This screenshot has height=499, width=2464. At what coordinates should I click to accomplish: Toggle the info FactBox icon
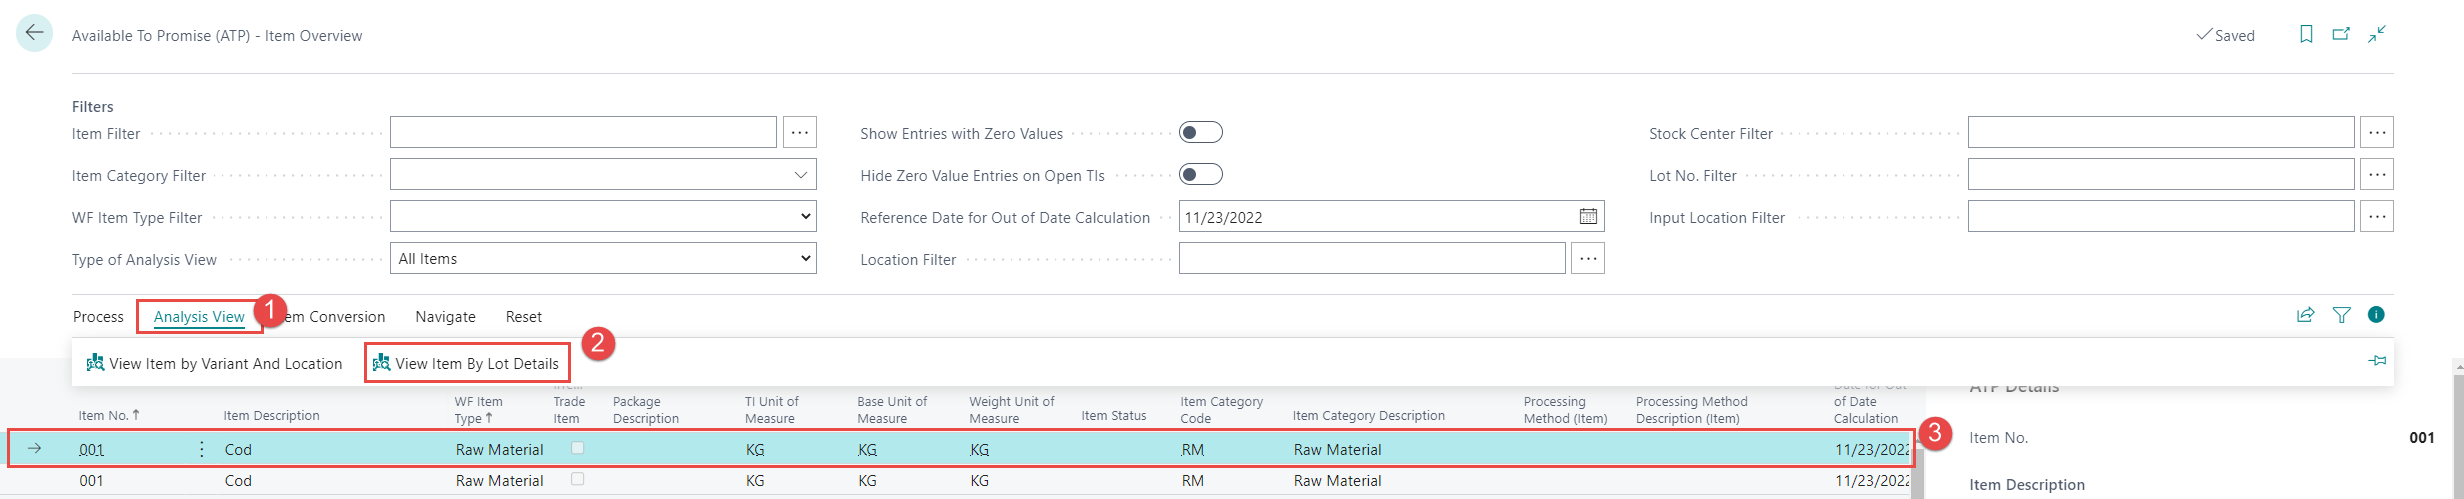tap(2376, 315)
